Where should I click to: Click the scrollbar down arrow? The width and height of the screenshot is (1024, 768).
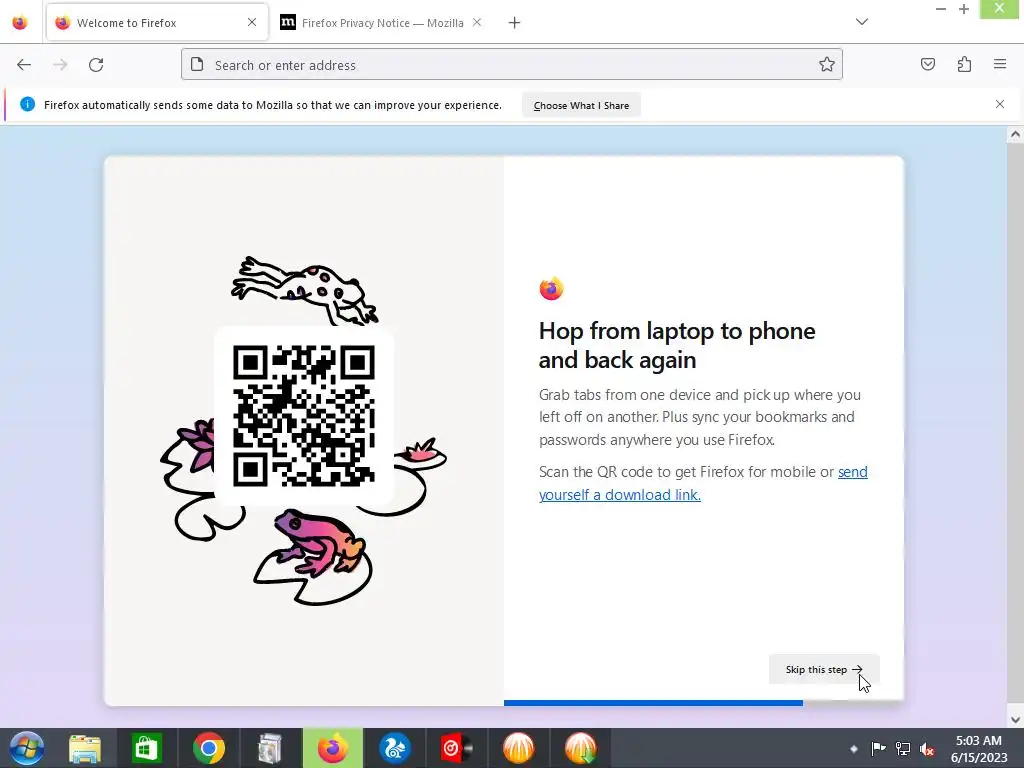click(1015, 720)
